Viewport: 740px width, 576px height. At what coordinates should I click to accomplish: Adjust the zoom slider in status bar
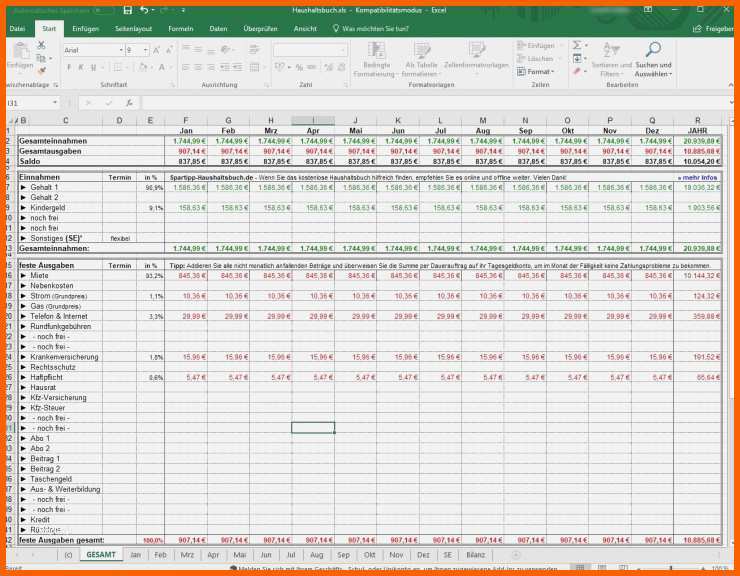(x=670, y=569)
